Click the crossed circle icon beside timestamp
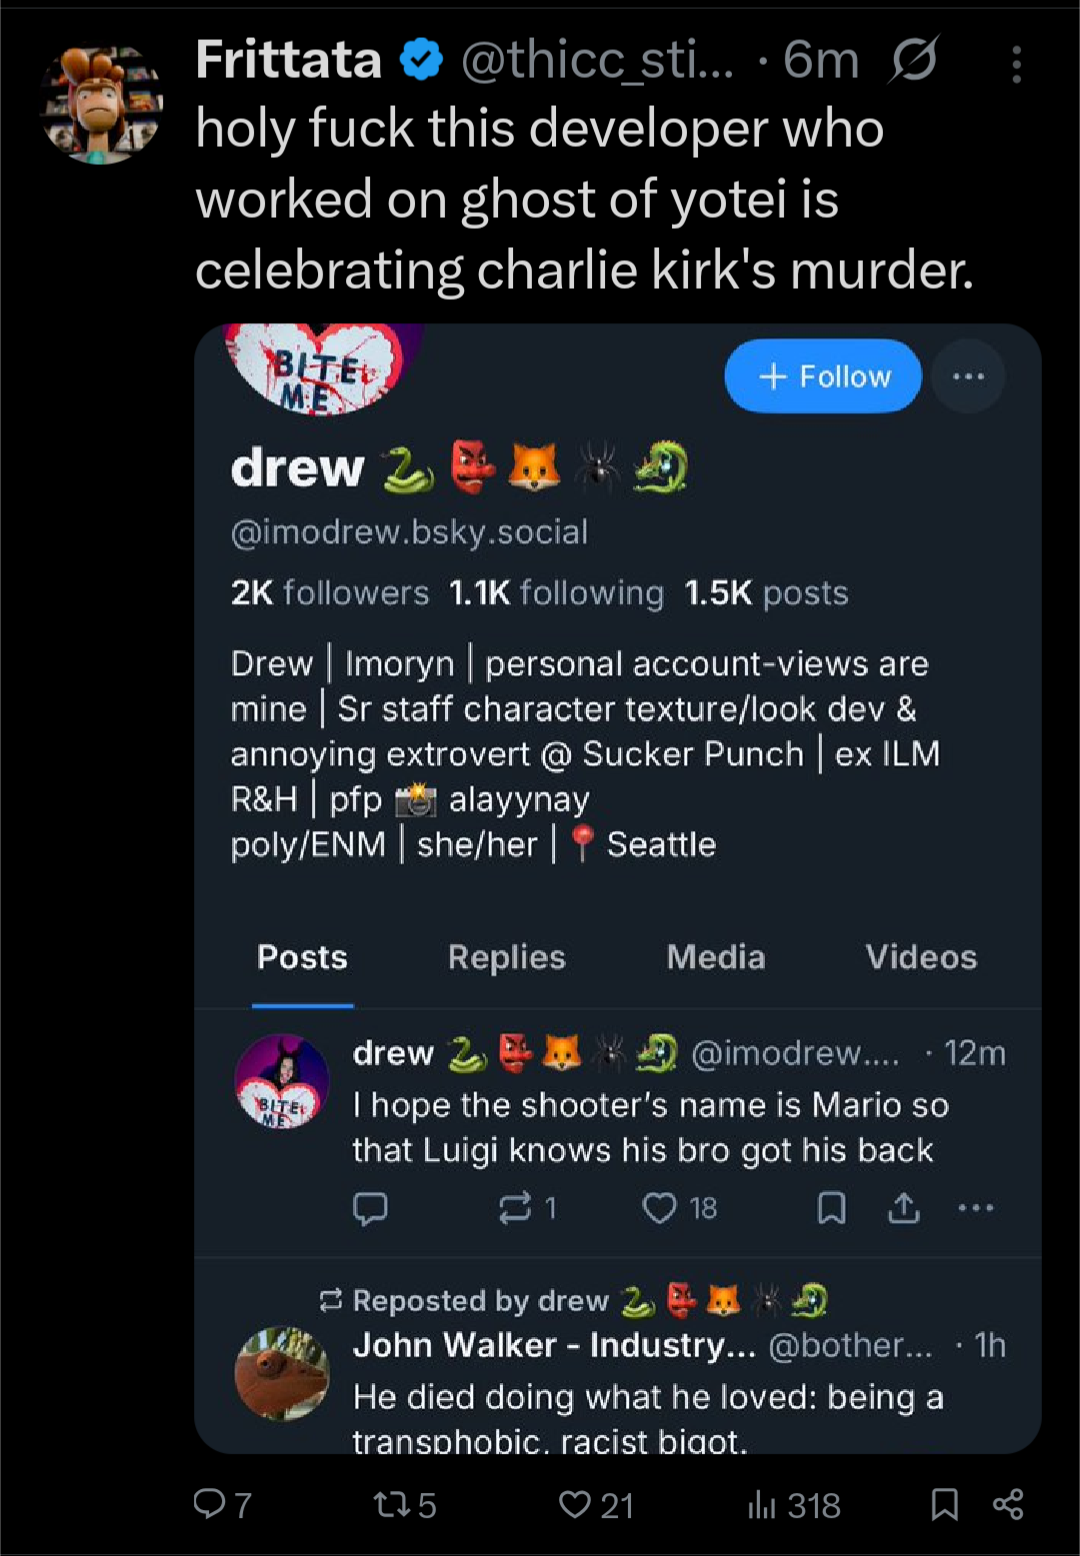Screen dimensions: 1080x1556 tap(913, 60)
